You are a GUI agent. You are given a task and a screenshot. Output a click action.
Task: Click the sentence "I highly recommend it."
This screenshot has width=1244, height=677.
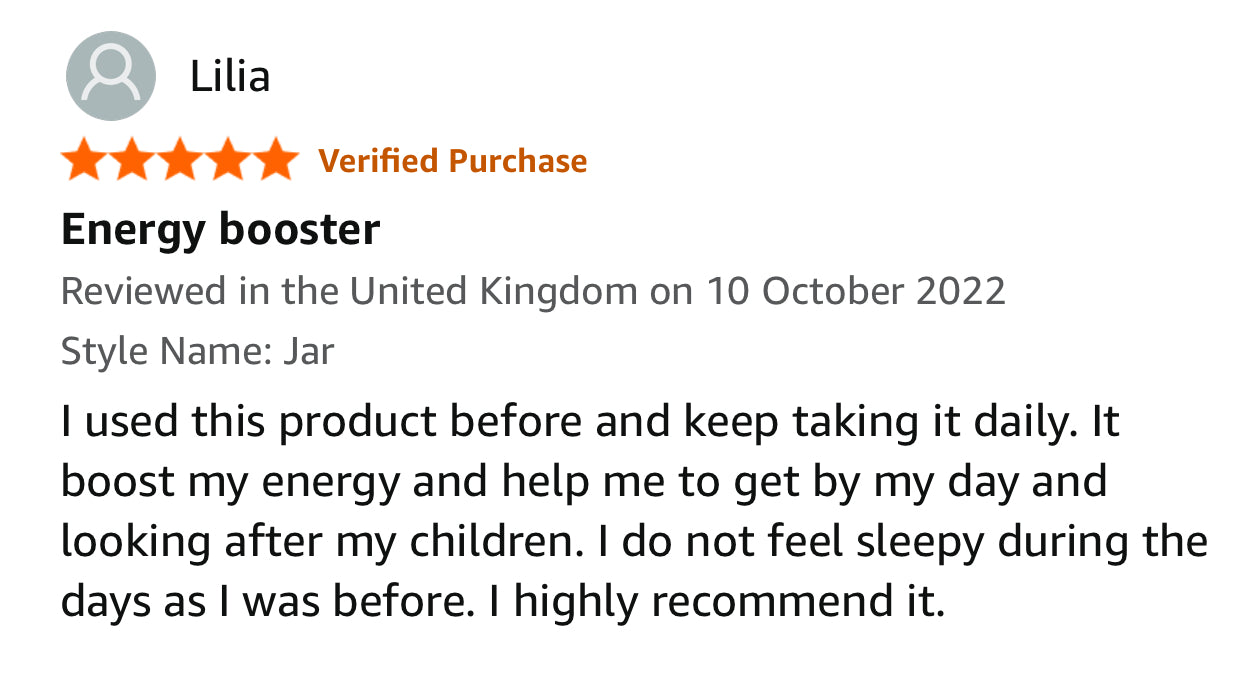point(716,600)
